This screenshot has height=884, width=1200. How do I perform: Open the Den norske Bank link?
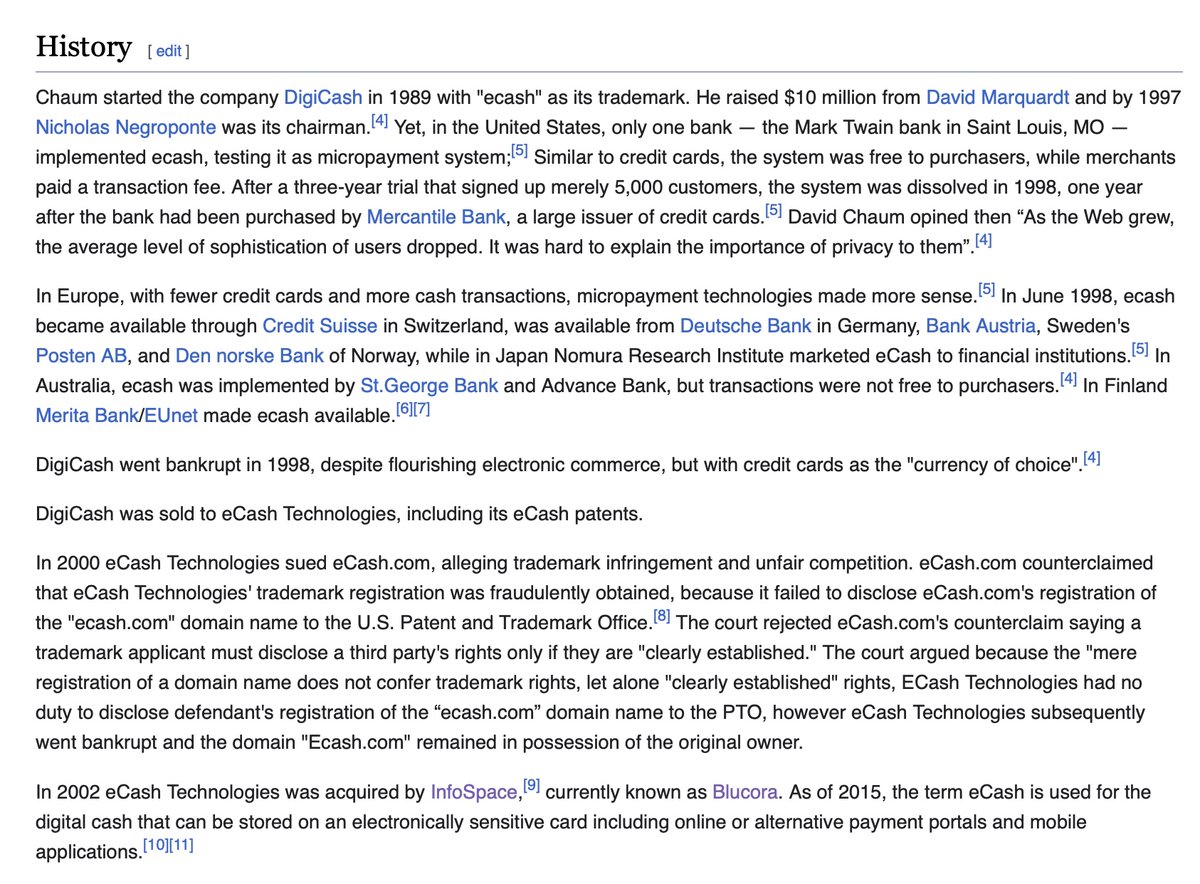click(x=250, y=356)
